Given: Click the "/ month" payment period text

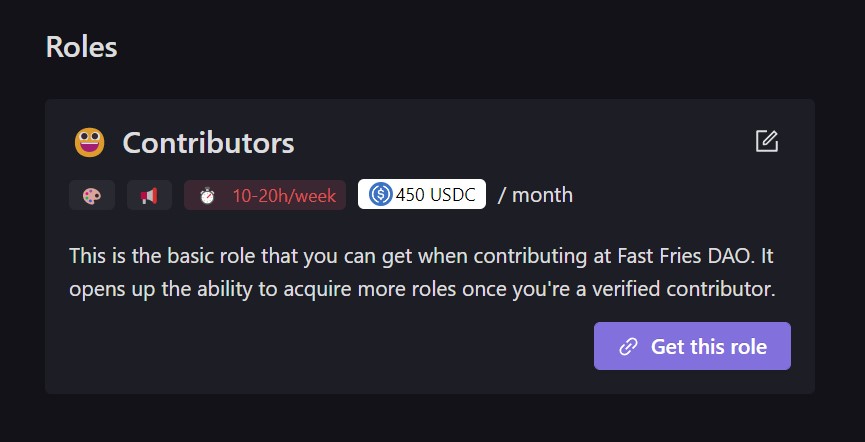Looking at the screenshot, I should pos(536,195).
